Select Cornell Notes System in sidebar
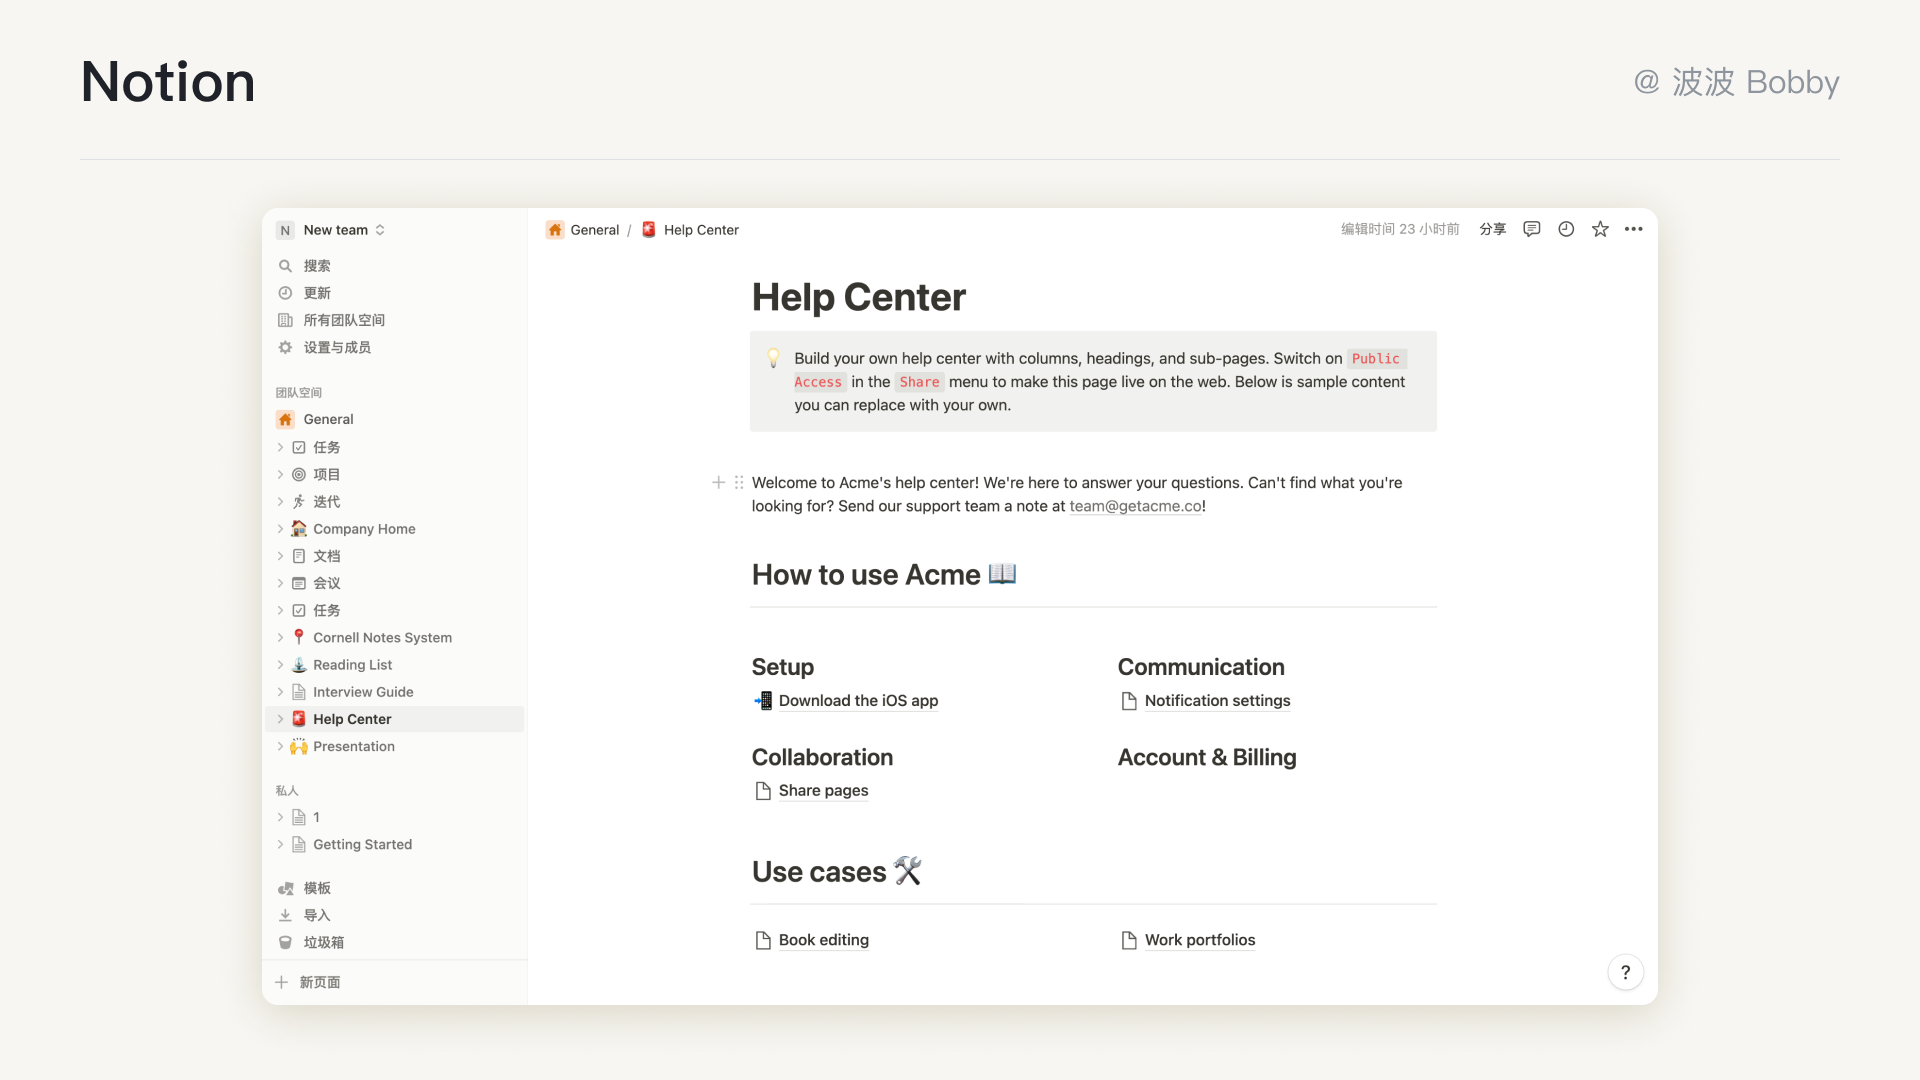 click(382, 637)
